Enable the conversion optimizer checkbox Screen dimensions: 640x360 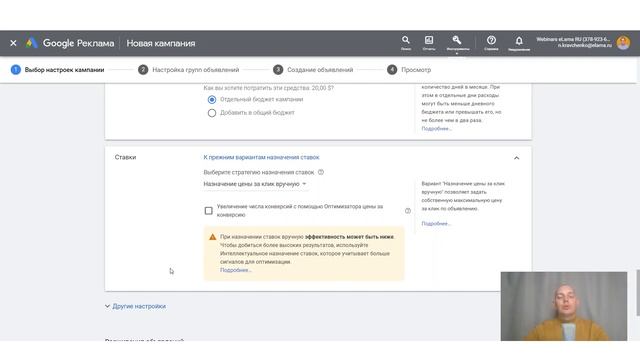[209, 211]
